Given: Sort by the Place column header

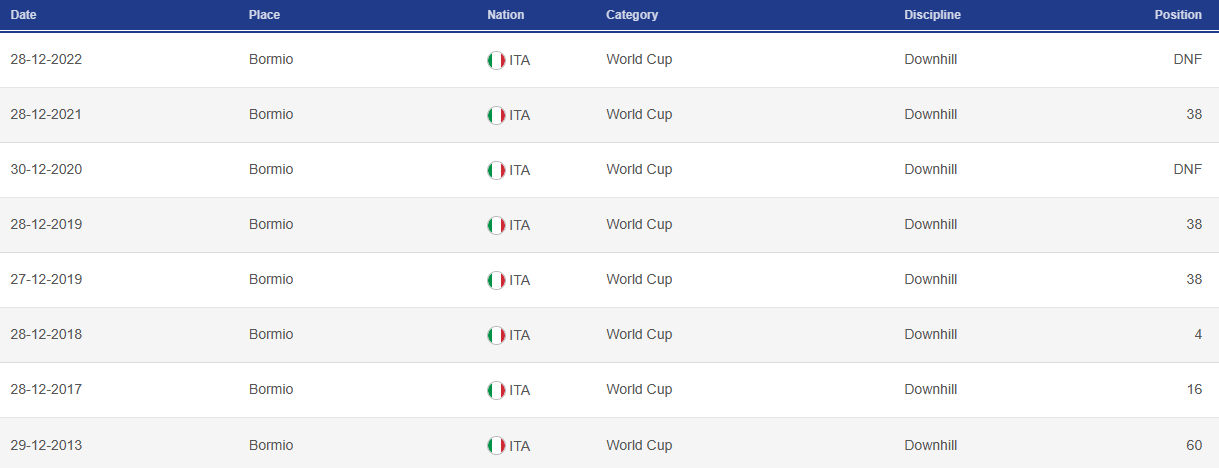Looking at the screenshot, I should [264, 15].
